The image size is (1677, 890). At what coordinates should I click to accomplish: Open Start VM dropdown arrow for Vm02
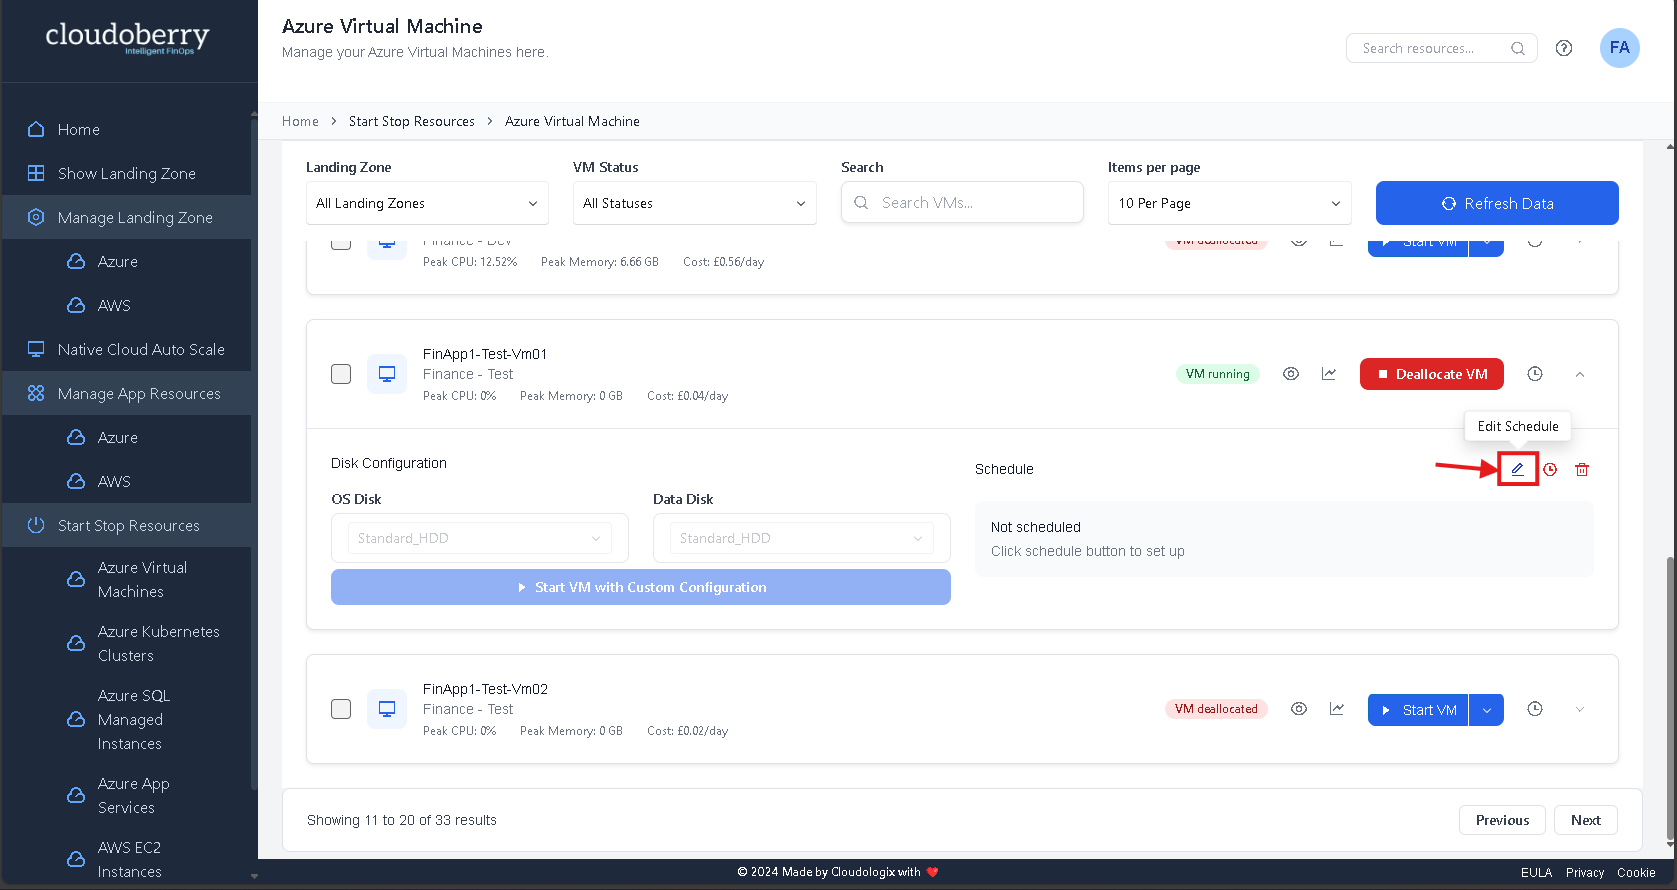point(1487,710)
